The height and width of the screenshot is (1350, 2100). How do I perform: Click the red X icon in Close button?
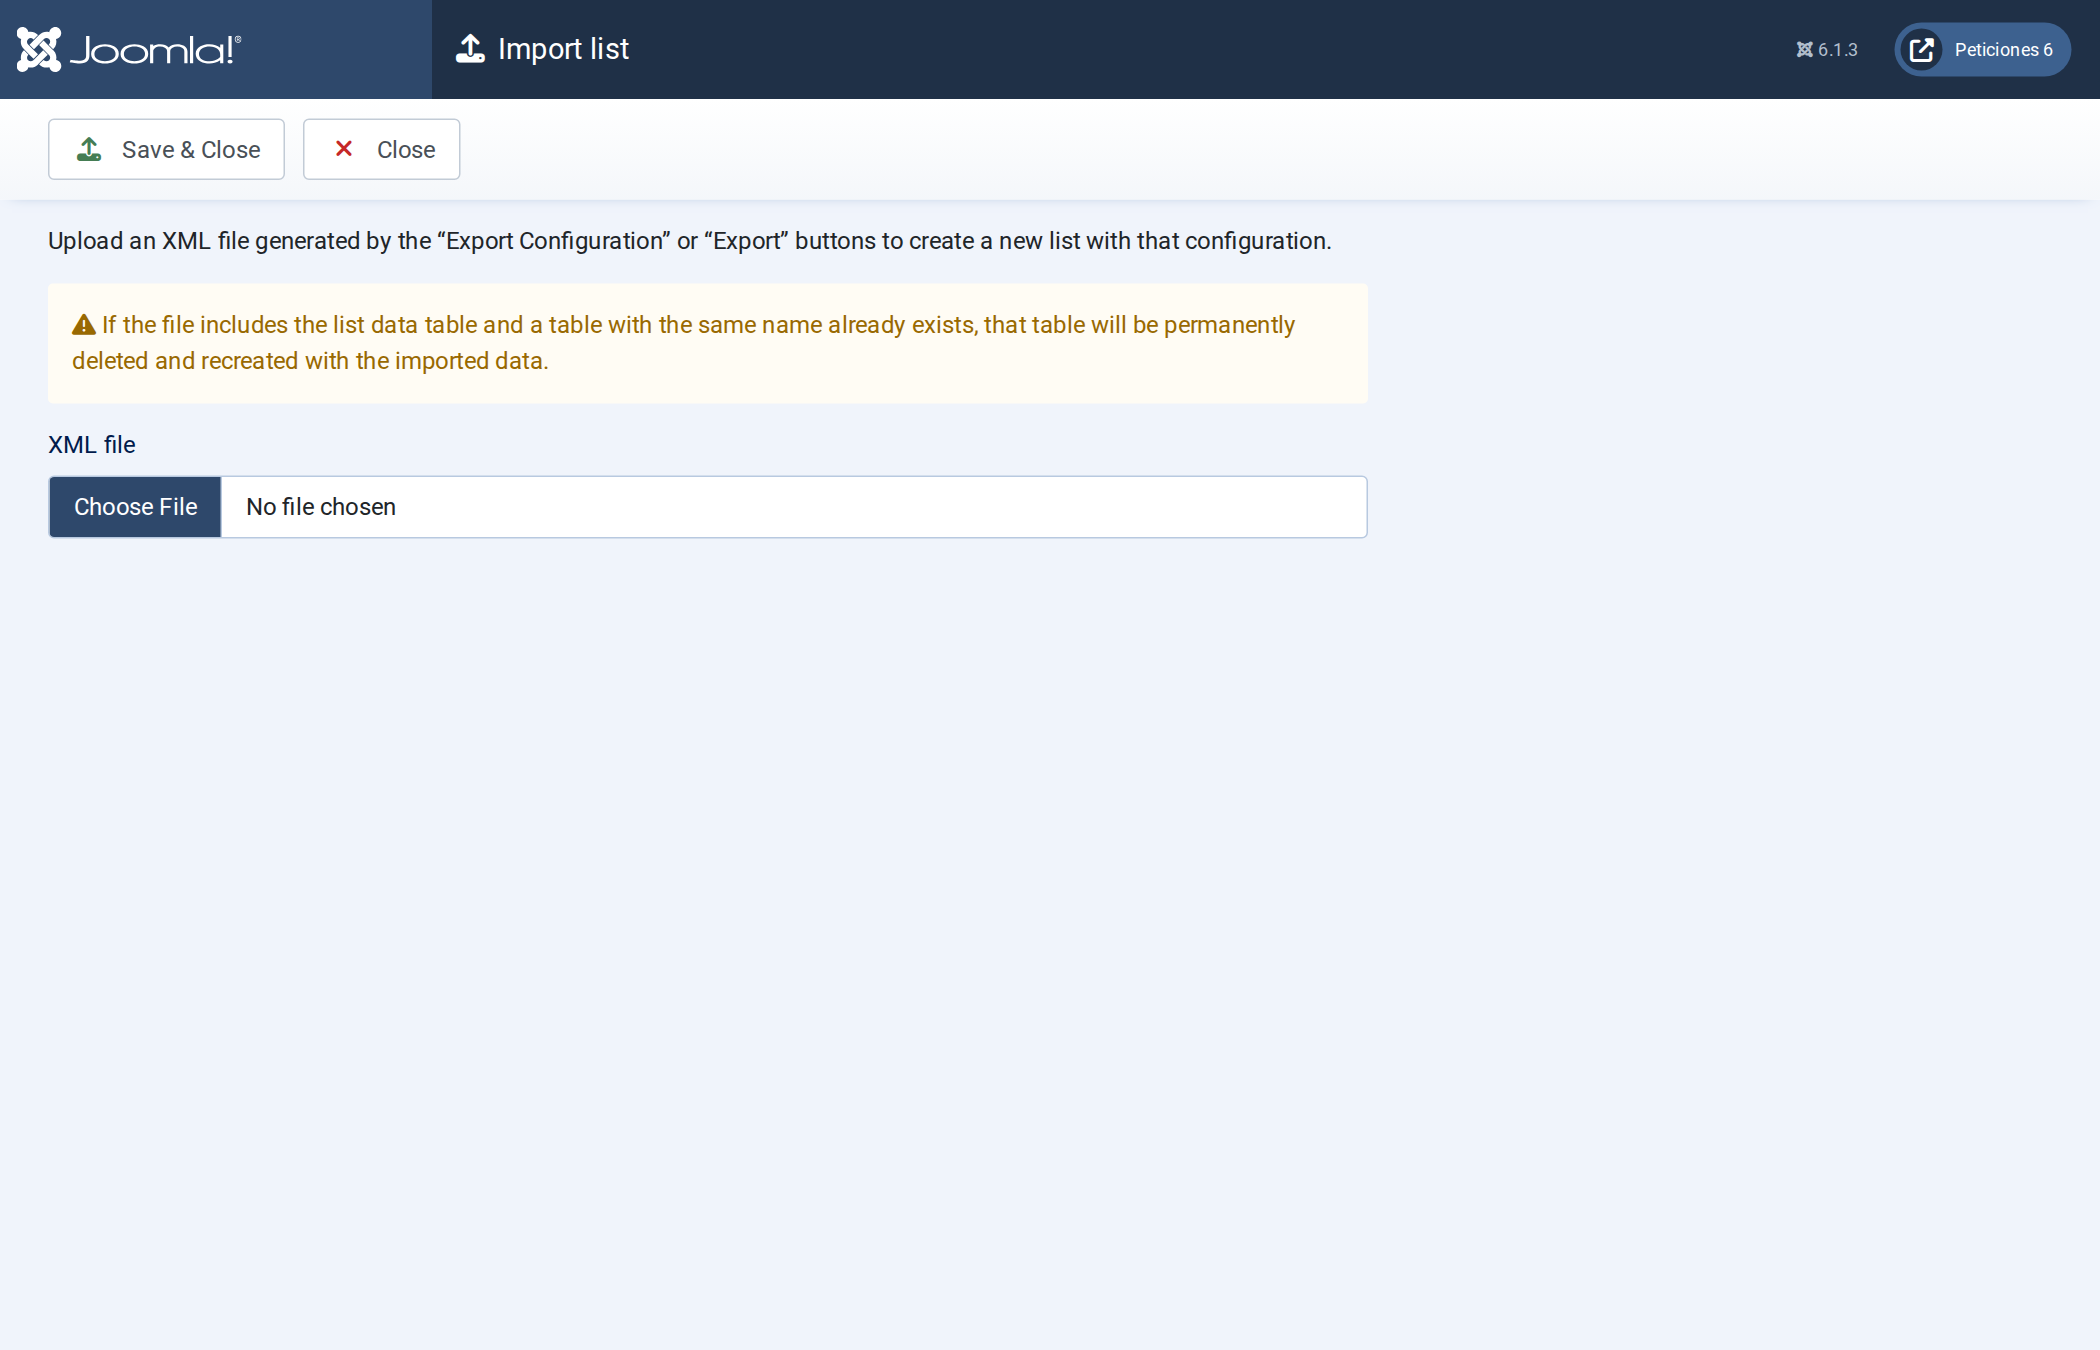point(344,148)
